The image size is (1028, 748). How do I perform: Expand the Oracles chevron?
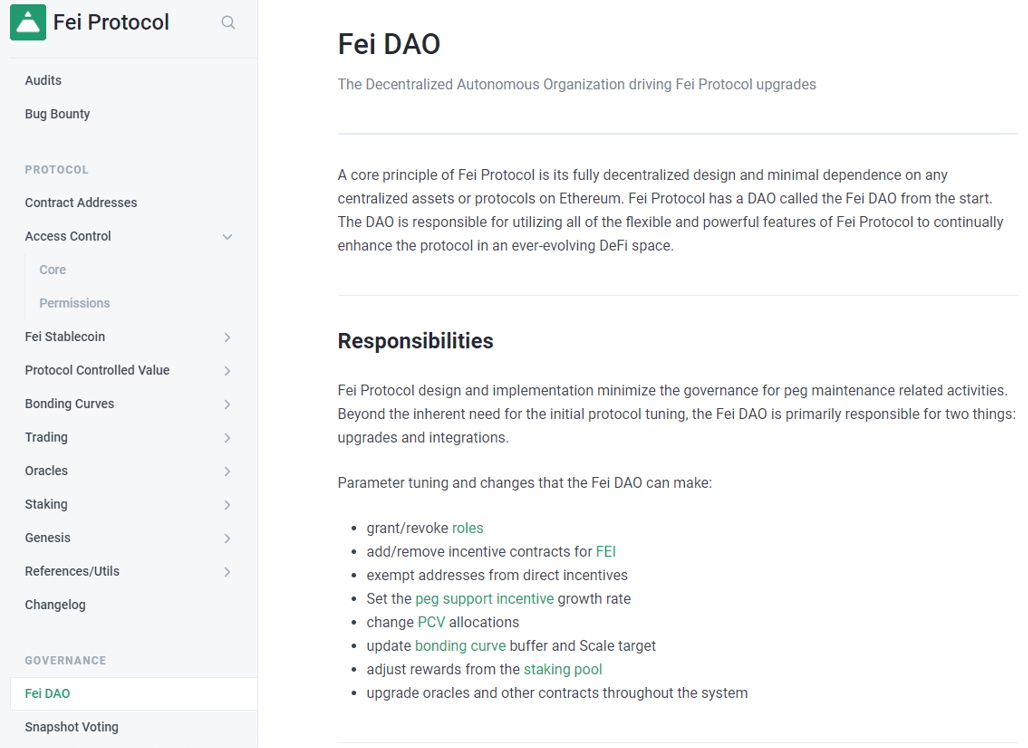pyautogui.click(x=227, y=470)
